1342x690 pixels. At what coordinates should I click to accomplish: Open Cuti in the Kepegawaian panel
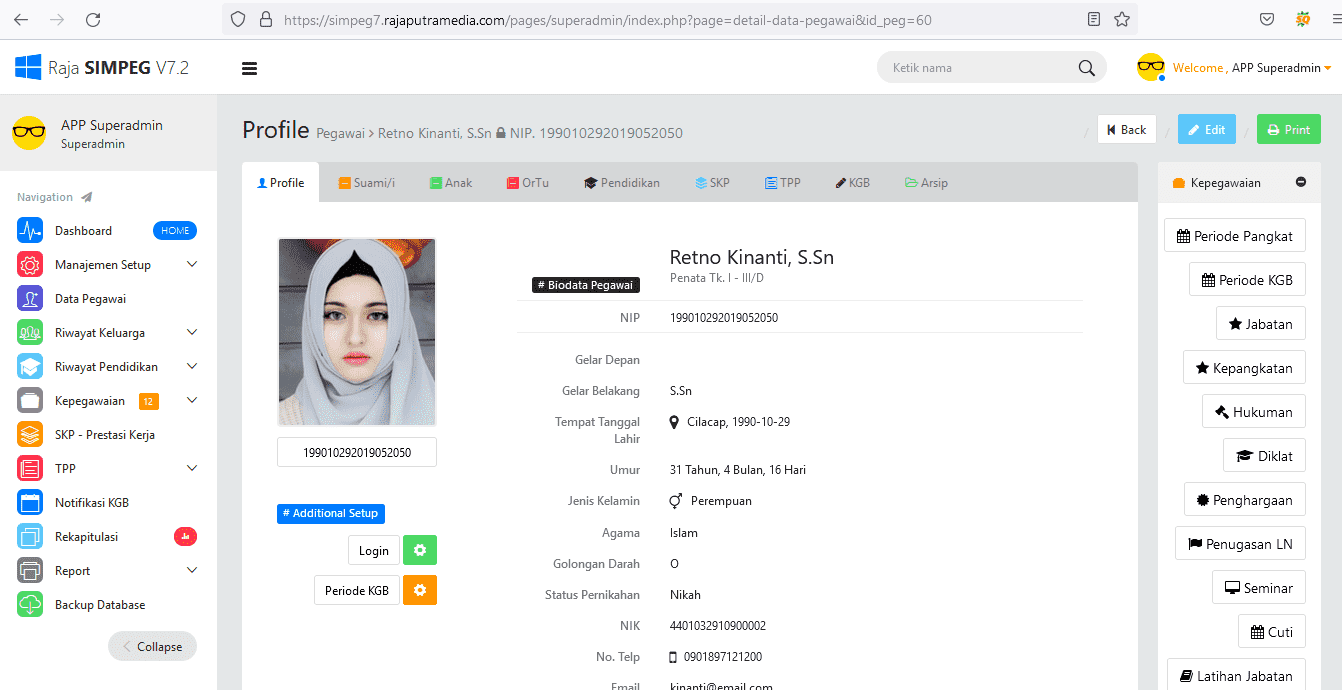[x=1271, y=631]
